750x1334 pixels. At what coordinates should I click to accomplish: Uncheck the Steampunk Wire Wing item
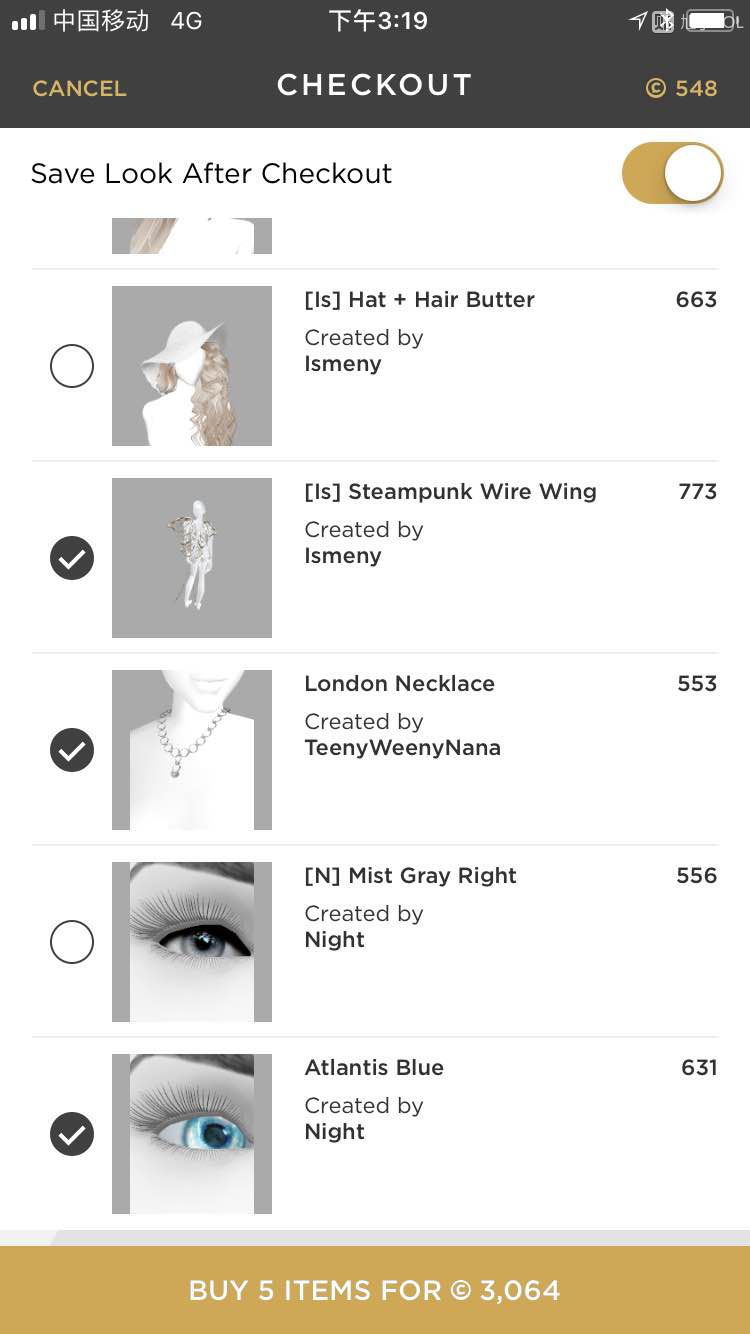72,558
